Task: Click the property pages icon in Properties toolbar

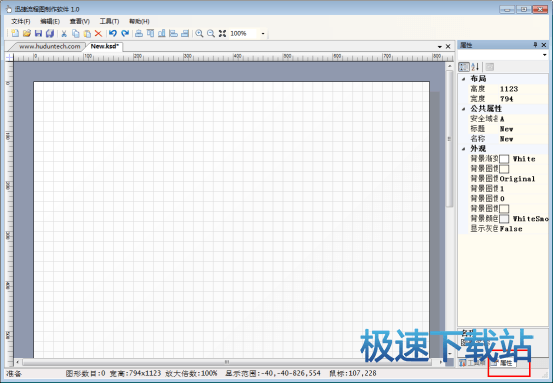Action: (489, 67)
